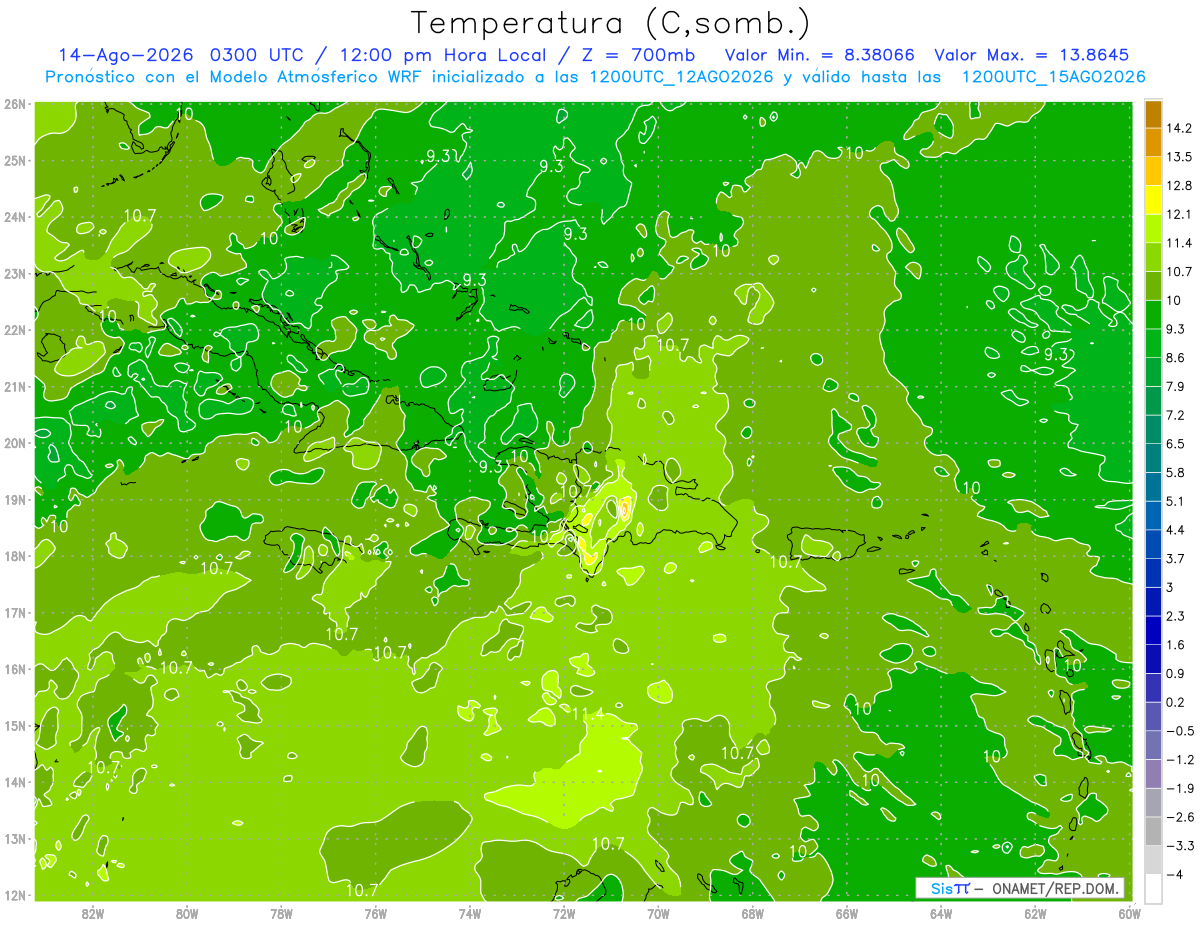Select valid-until time "1200UTC_15AGO2026"

(x=1053, y=77)
